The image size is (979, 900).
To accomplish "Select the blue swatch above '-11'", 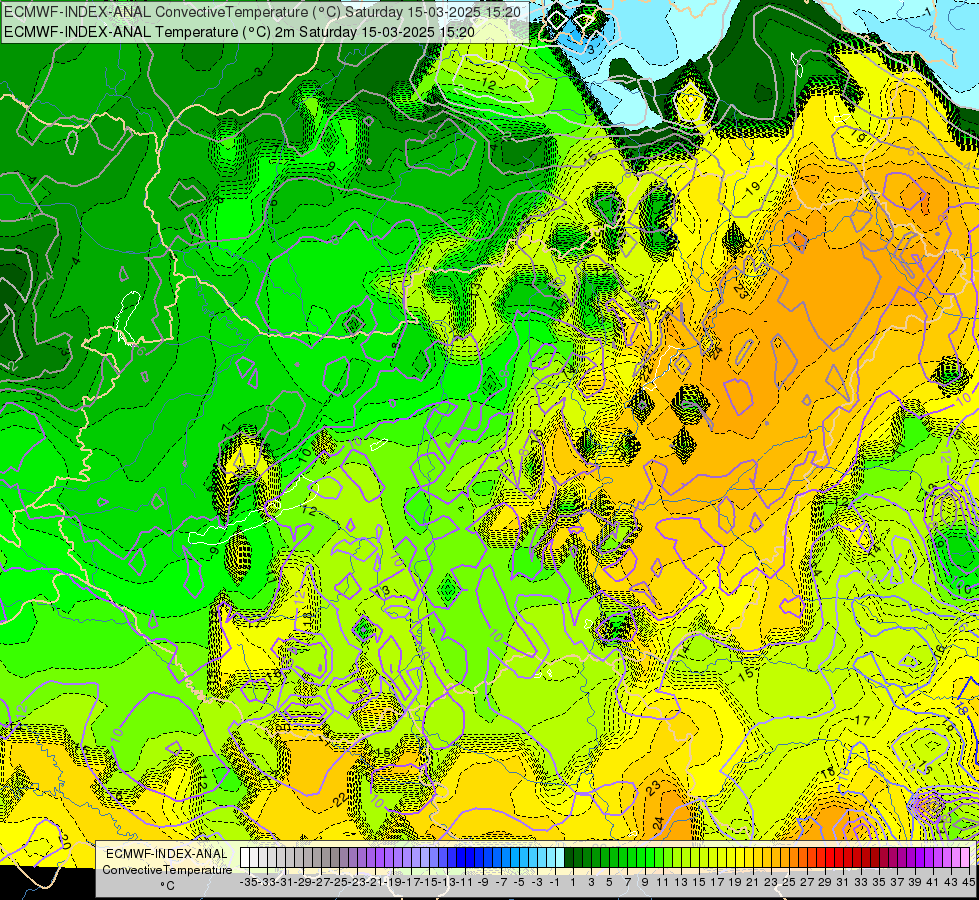I will 461,857.
